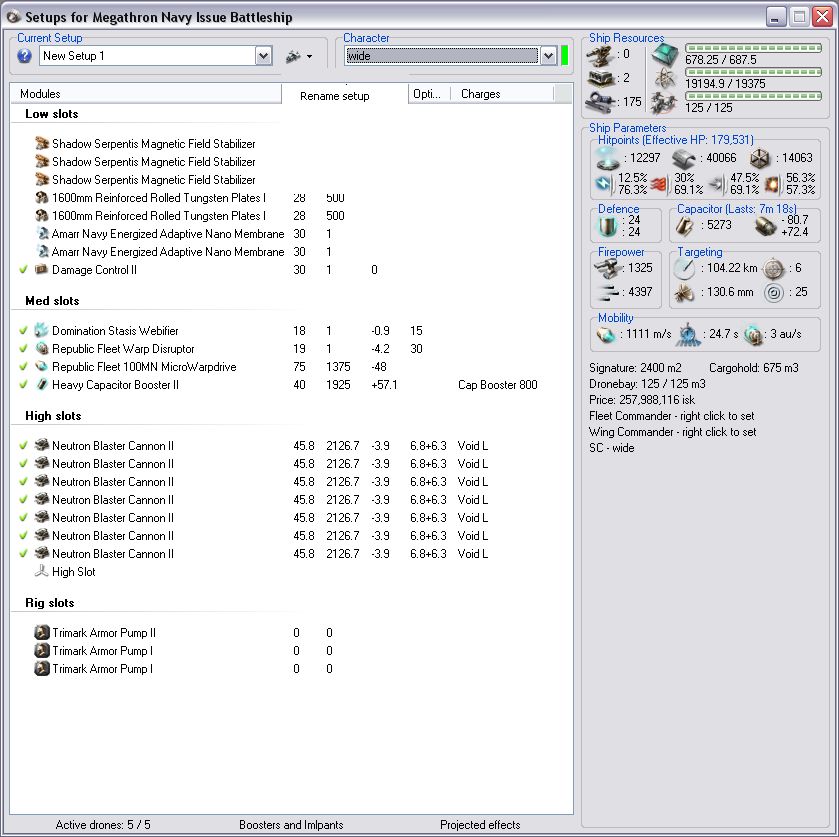
Task: Click the New Setup 1 name field
Action: pos(147,56)
